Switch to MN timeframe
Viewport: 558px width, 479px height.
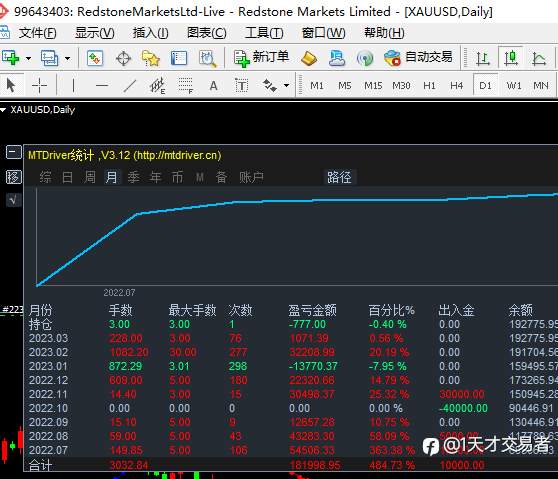point(541,86)
